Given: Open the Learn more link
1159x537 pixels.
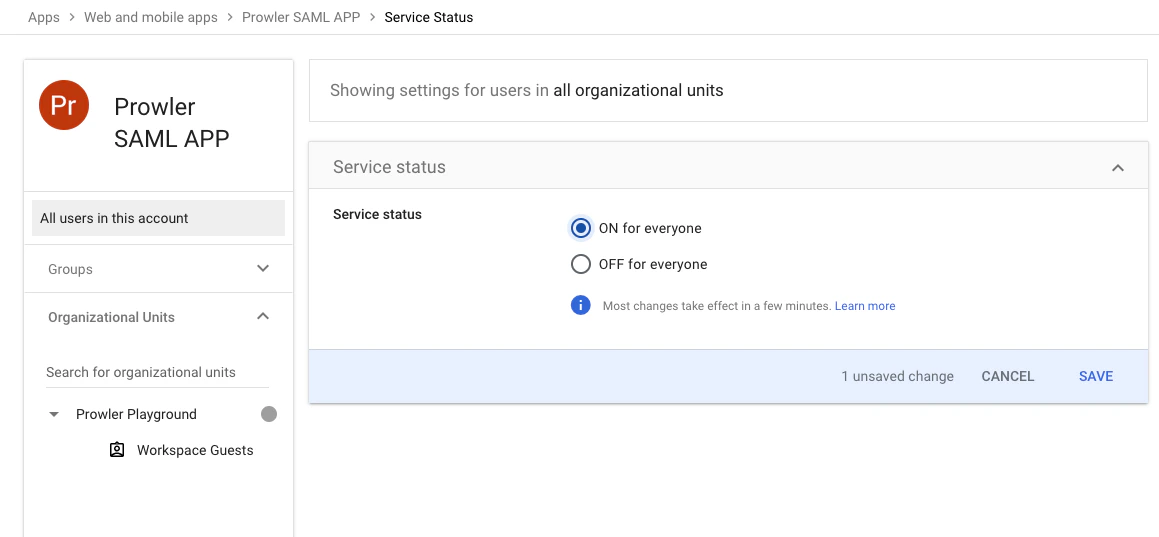Looking at the screenshot, I should point(865,306).
